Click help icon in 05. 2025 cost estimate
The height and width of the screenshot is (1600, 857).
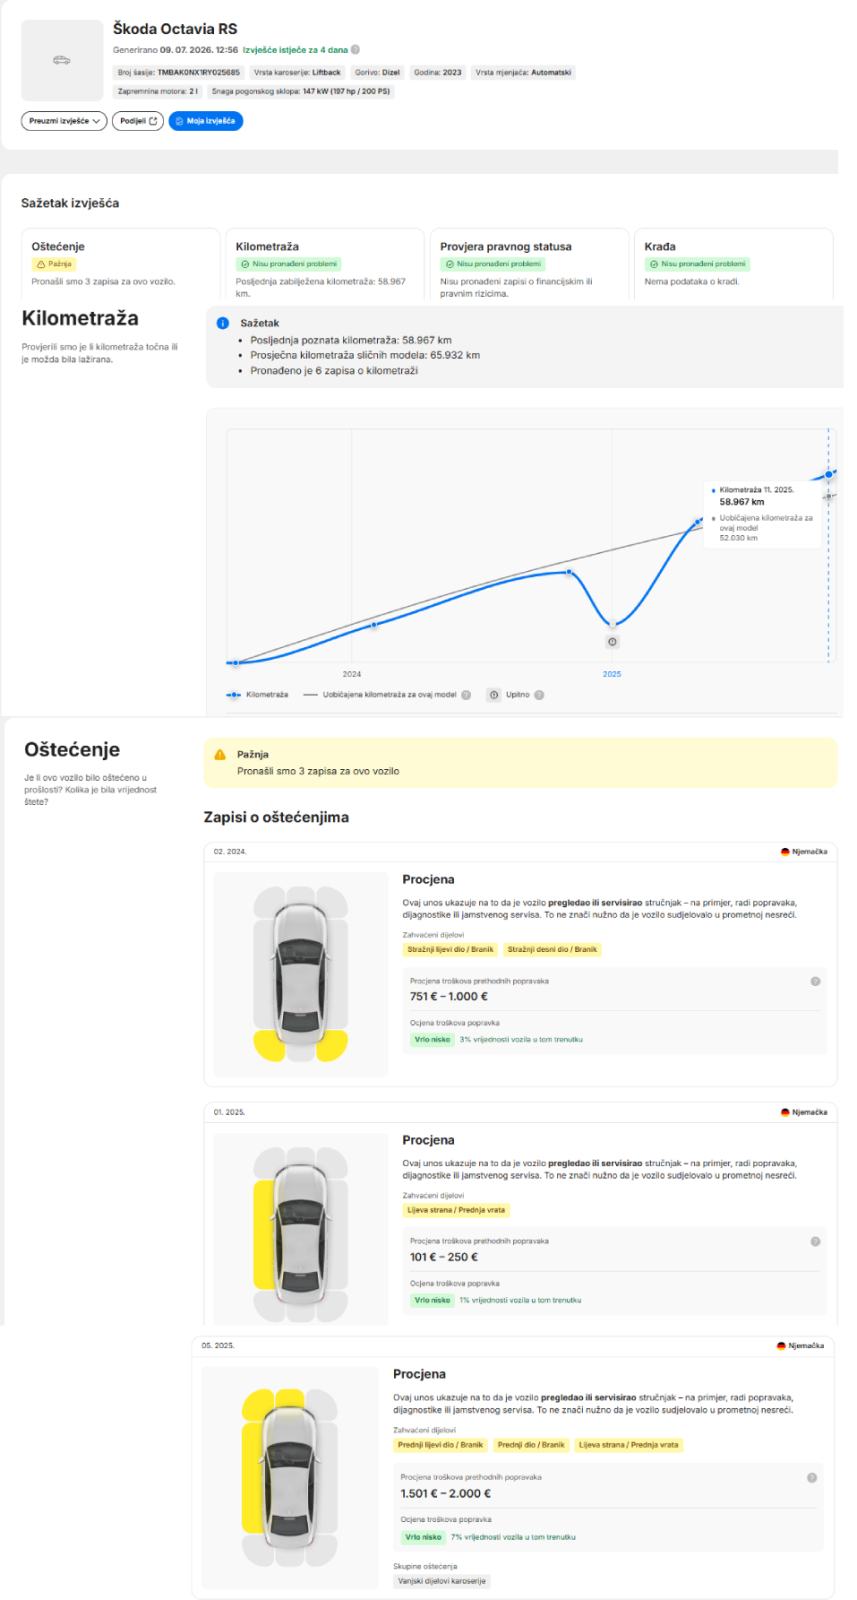(811, 1477)
